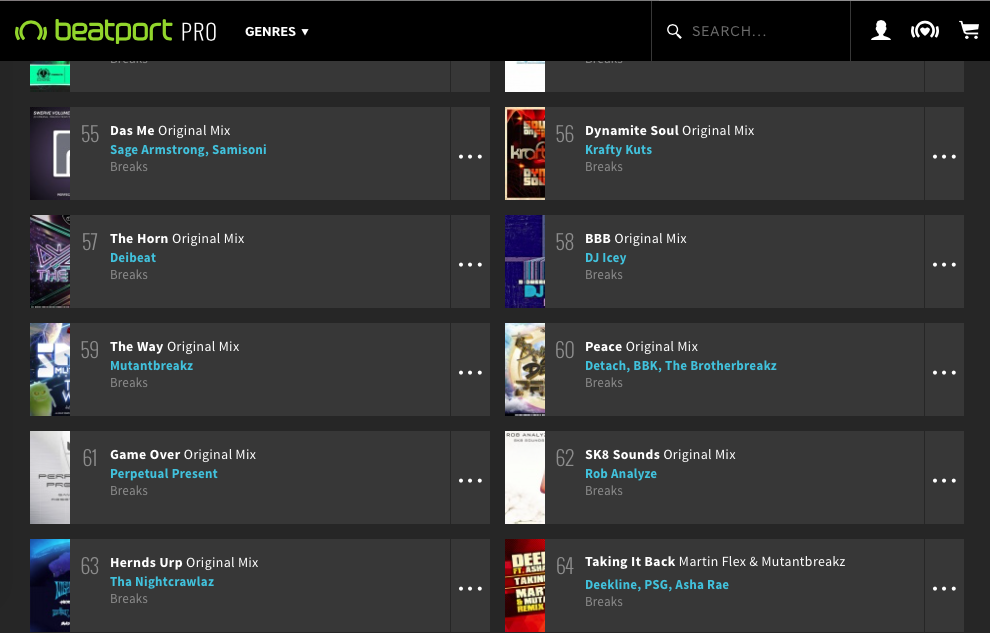990x633 pixels.
Task: Open more options for Dynamite Soul
Action: coord(945,157)
